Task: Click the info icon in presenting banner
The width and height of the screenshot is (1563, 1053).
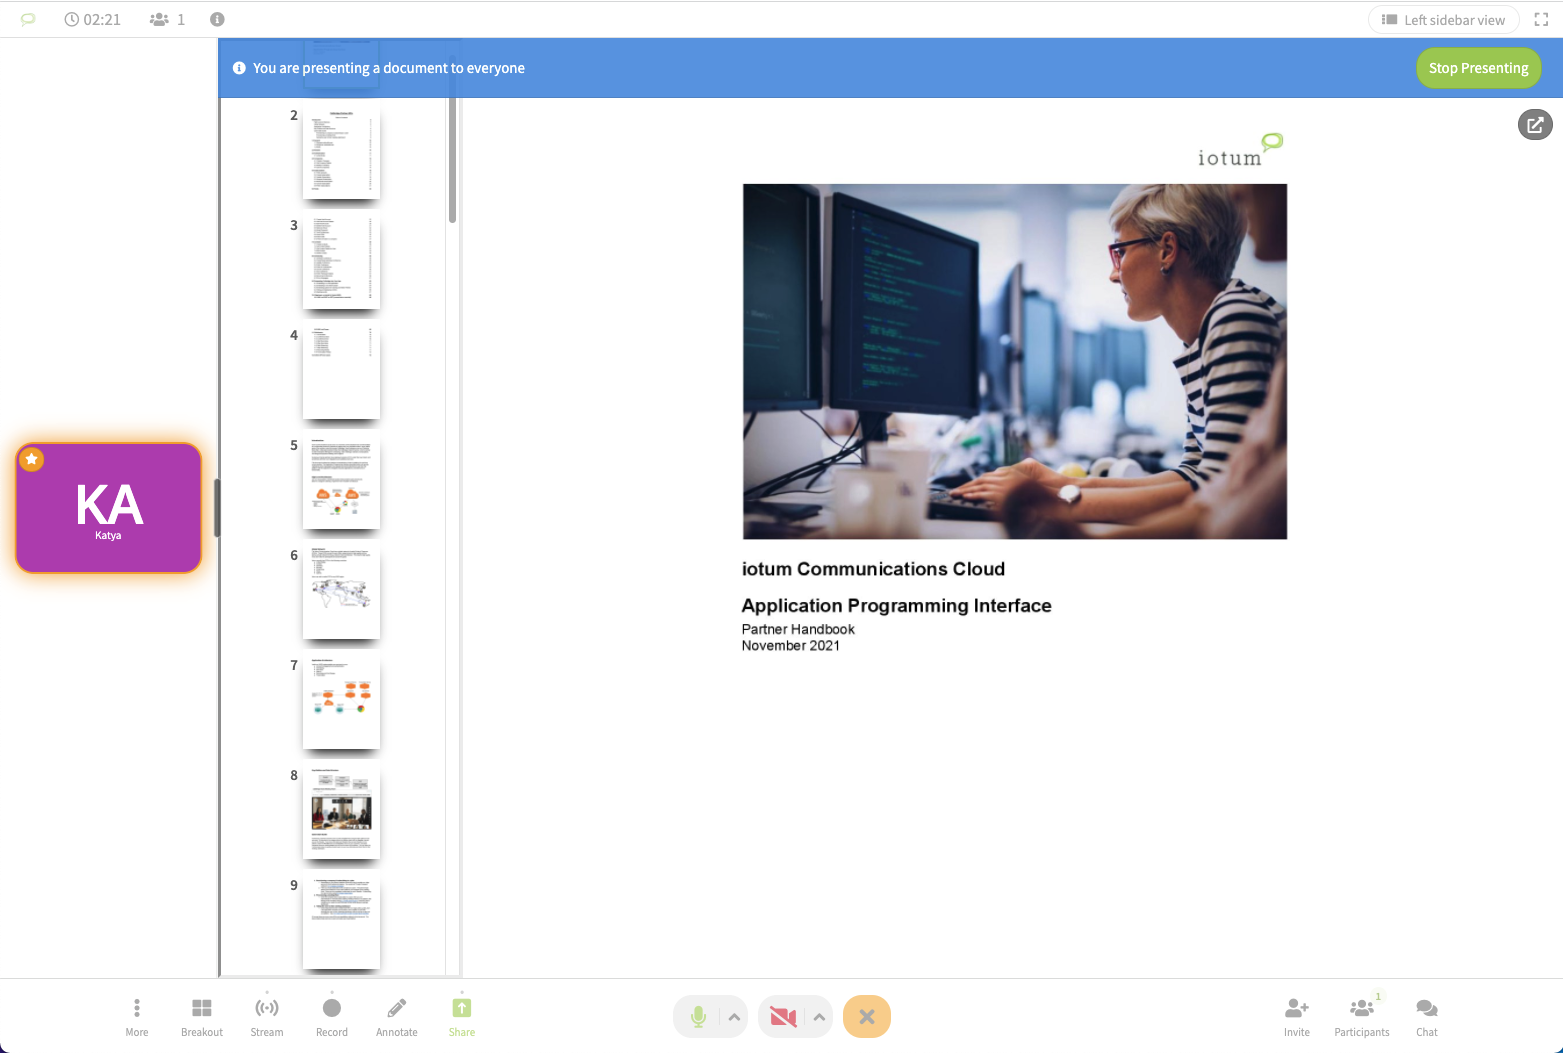Action: click(239, 68)
